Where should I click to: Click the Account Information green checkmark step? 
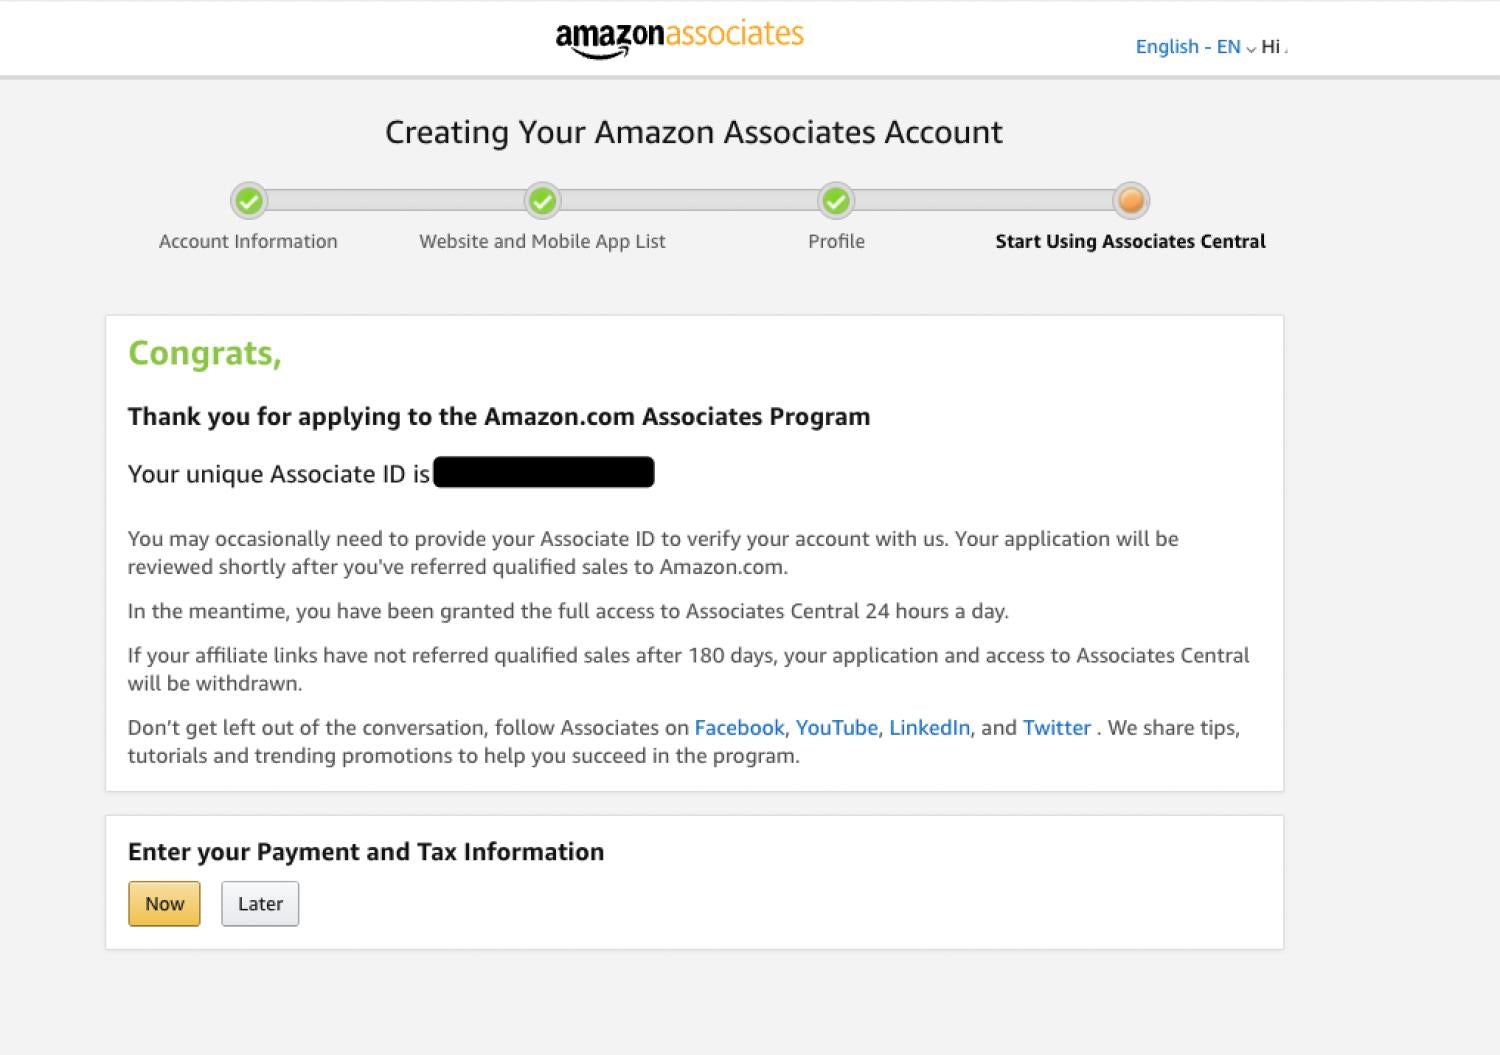(x=249, y=201)
